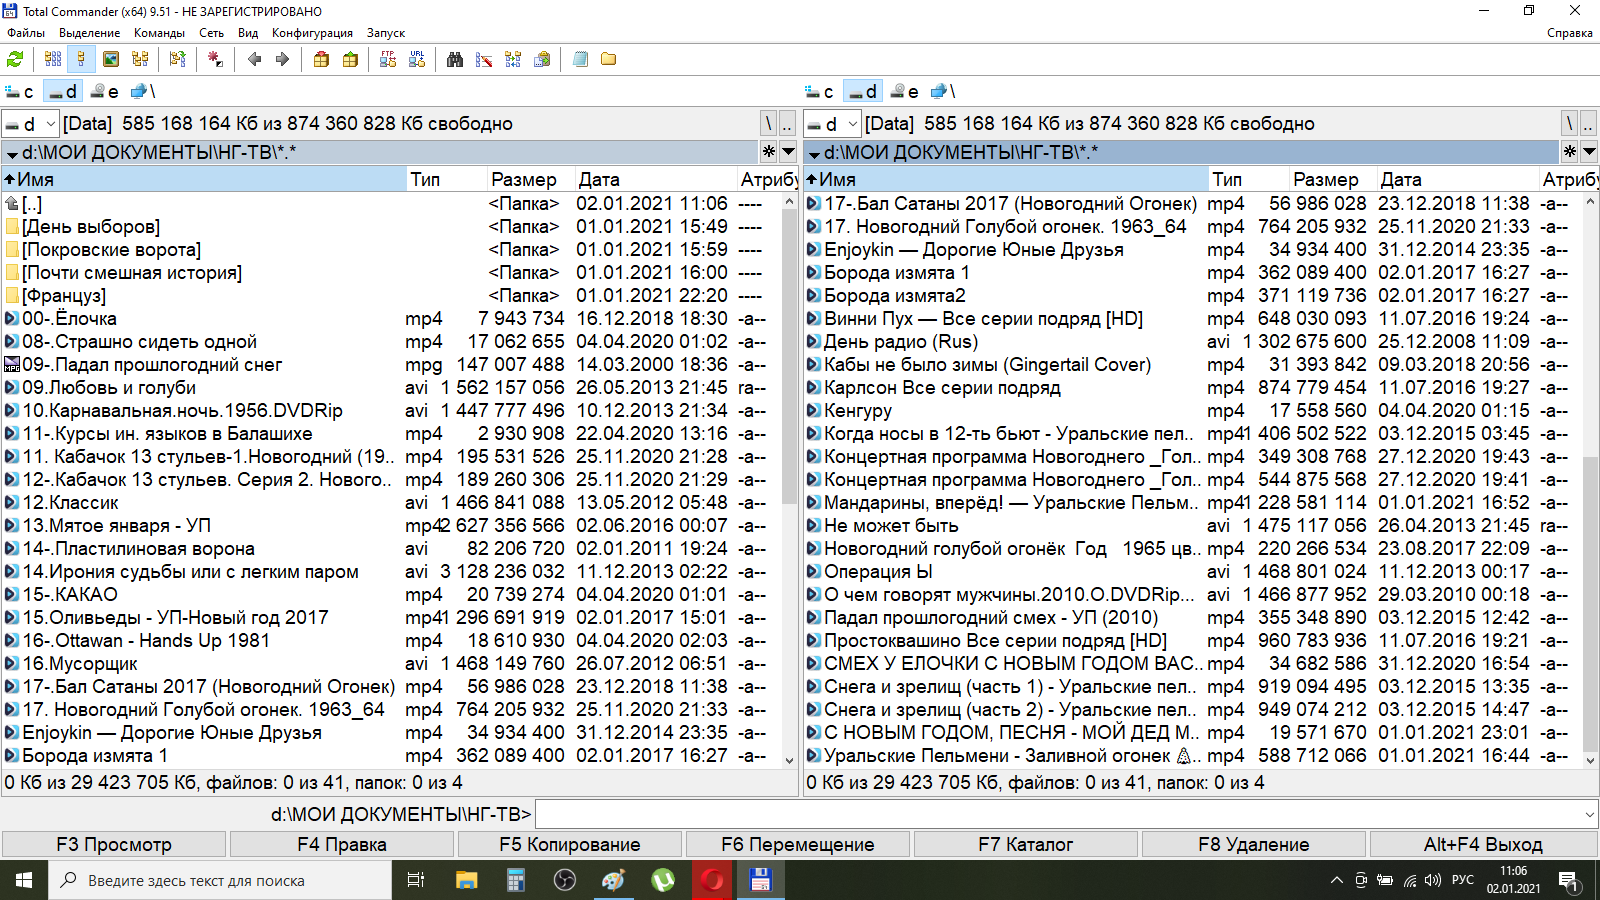Switch right panel to drive c
1600x900 pixels.
click(820, 91)
